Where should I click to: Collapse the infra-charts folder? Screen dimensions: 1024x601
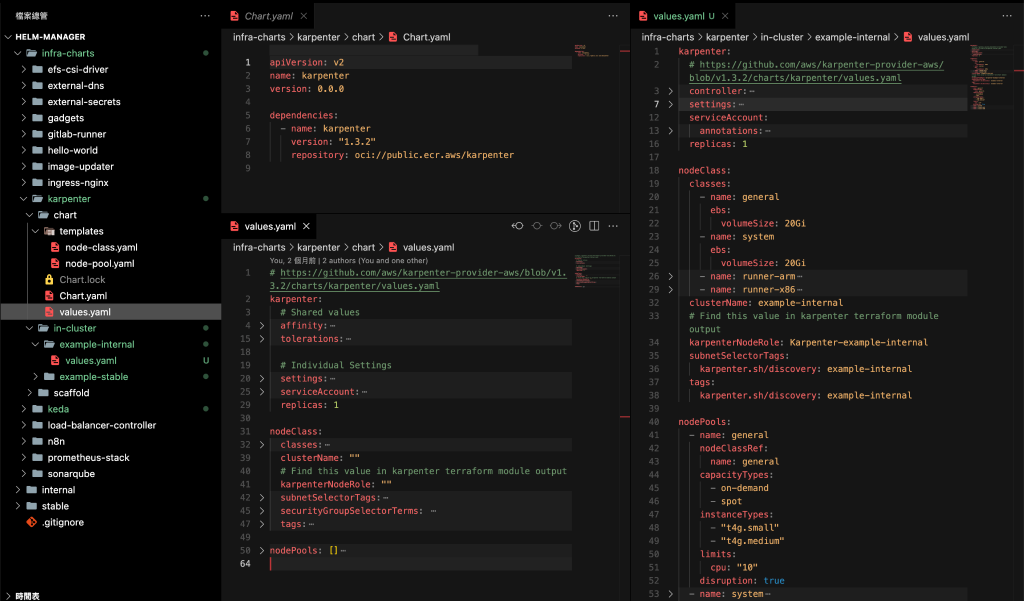pos(18,53)
